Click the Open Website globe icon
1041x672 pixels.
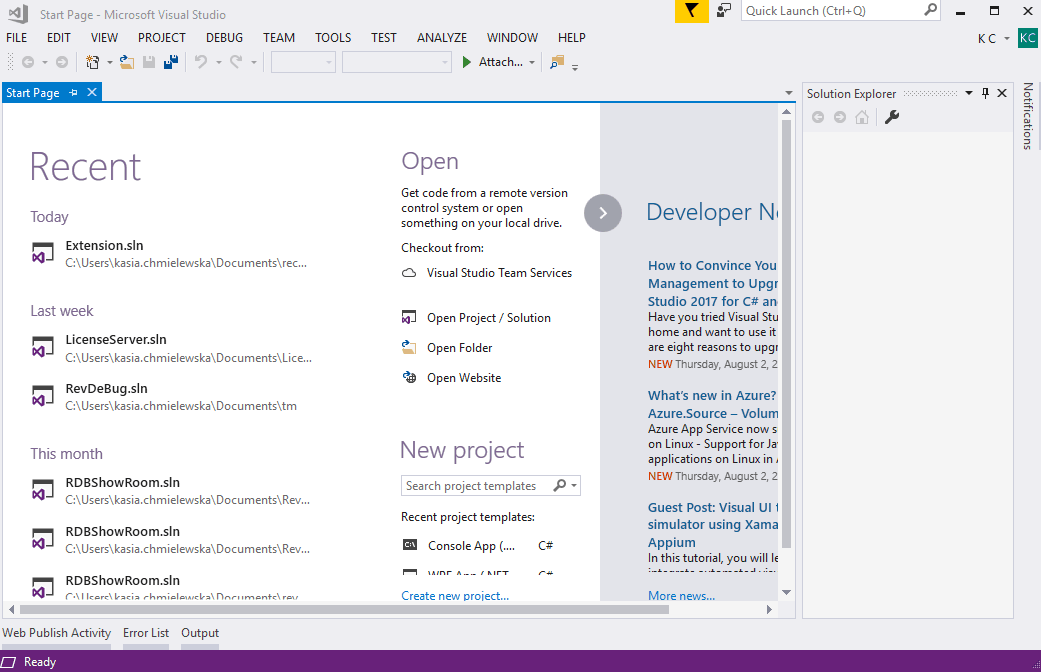pos(410,377)
